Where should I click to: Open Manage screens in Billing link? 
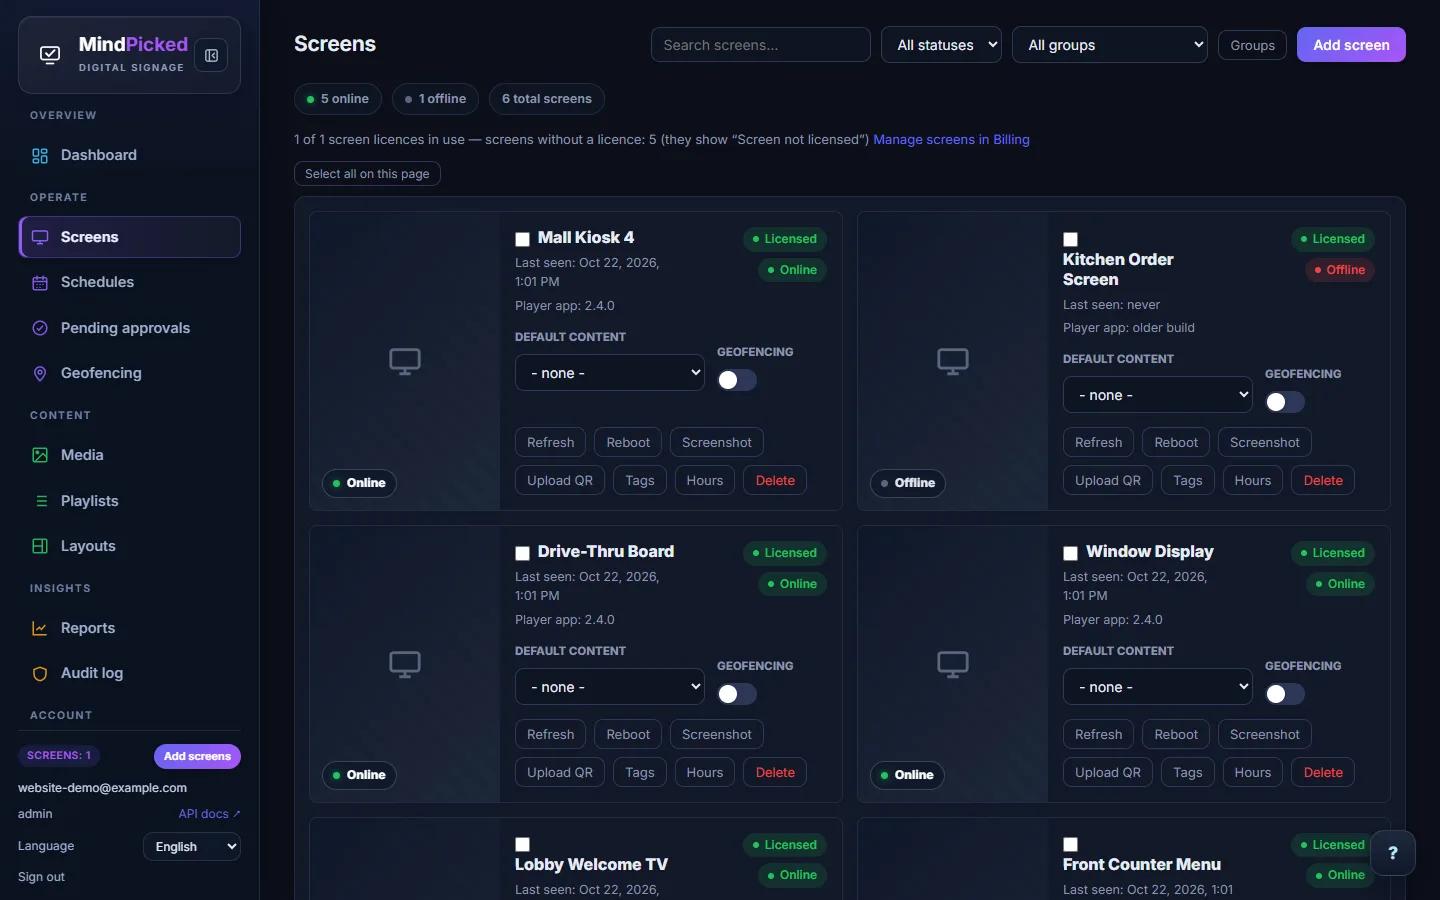951,140
